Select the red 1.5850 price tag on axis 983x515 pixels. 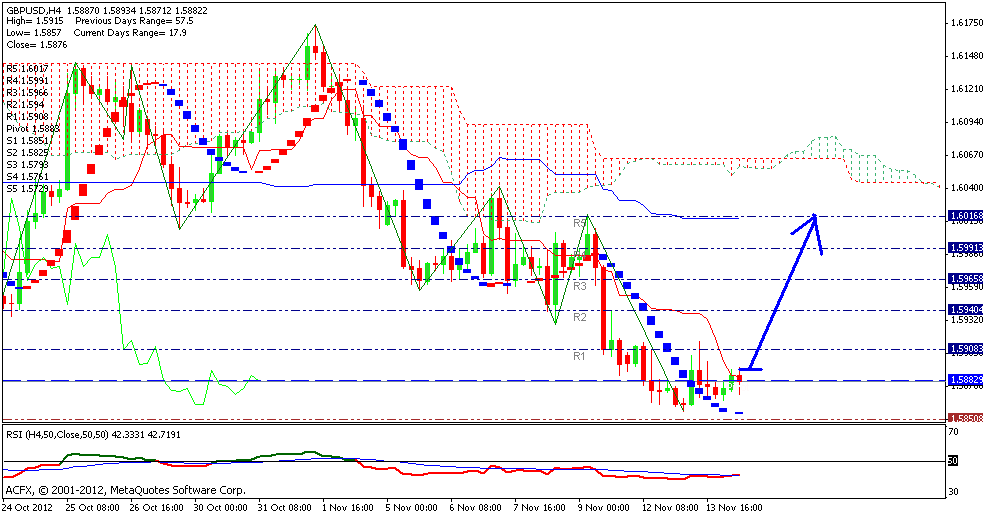[x=964, y=418]
